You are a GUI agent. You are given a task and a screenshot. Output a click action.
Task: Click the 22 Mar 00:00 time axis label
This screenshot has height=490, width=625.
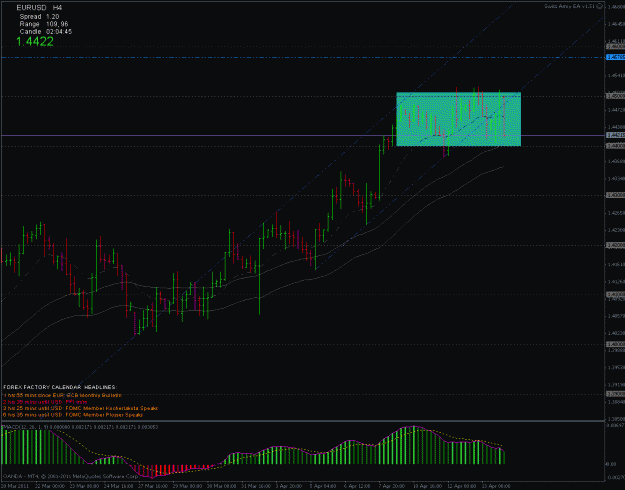(50, 486)
